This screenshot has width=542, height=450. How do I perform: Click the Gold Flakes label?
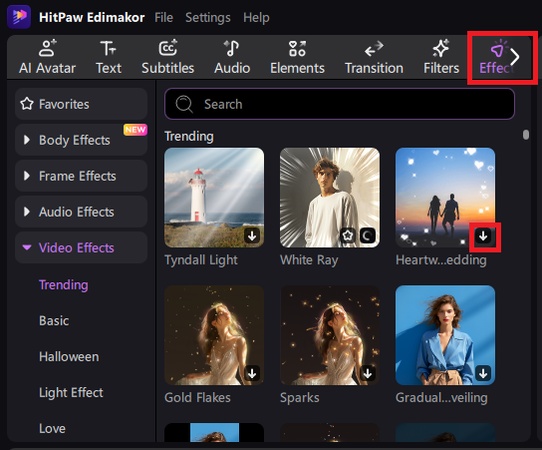[x=197, y=397]
